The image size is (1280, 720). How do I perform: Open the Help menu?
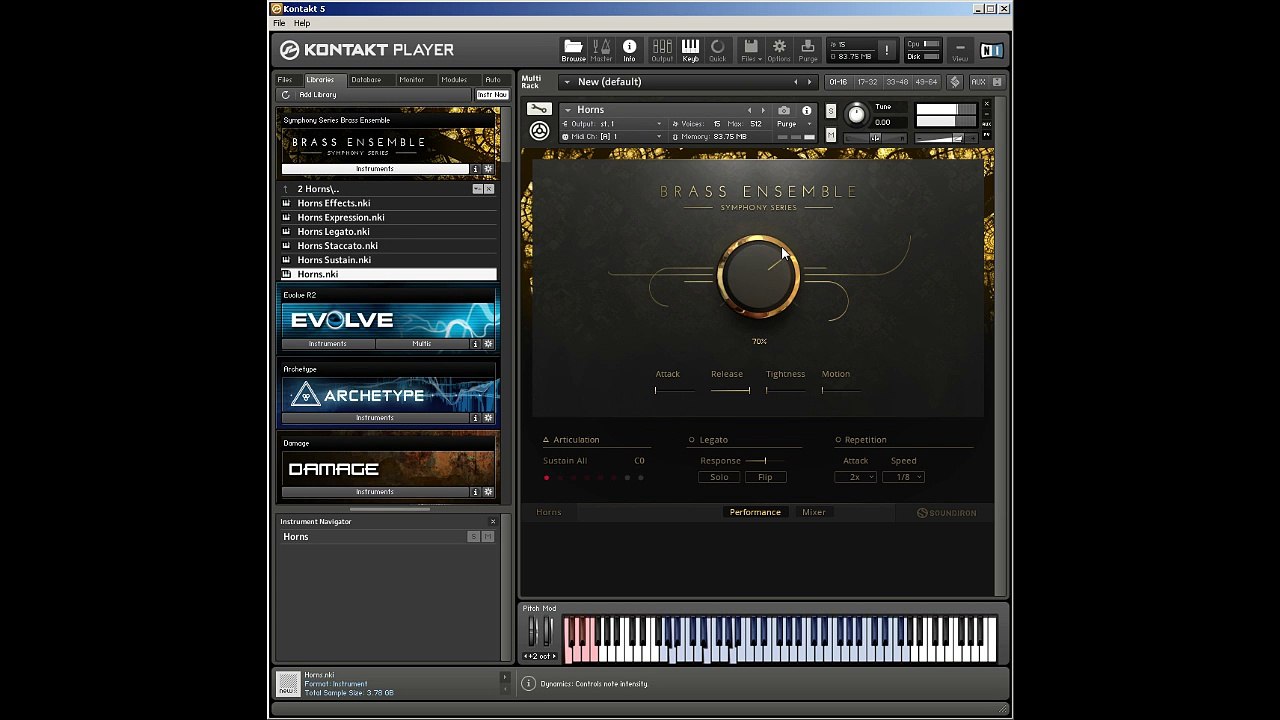302,23
